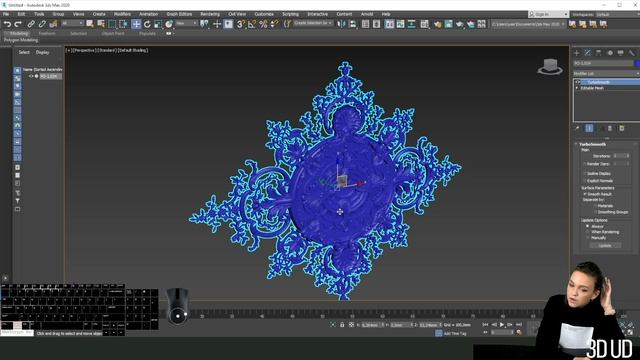This screenshot has height=360, width=640.
Task: Open Render Setup icon
Action: coord(438,24)
